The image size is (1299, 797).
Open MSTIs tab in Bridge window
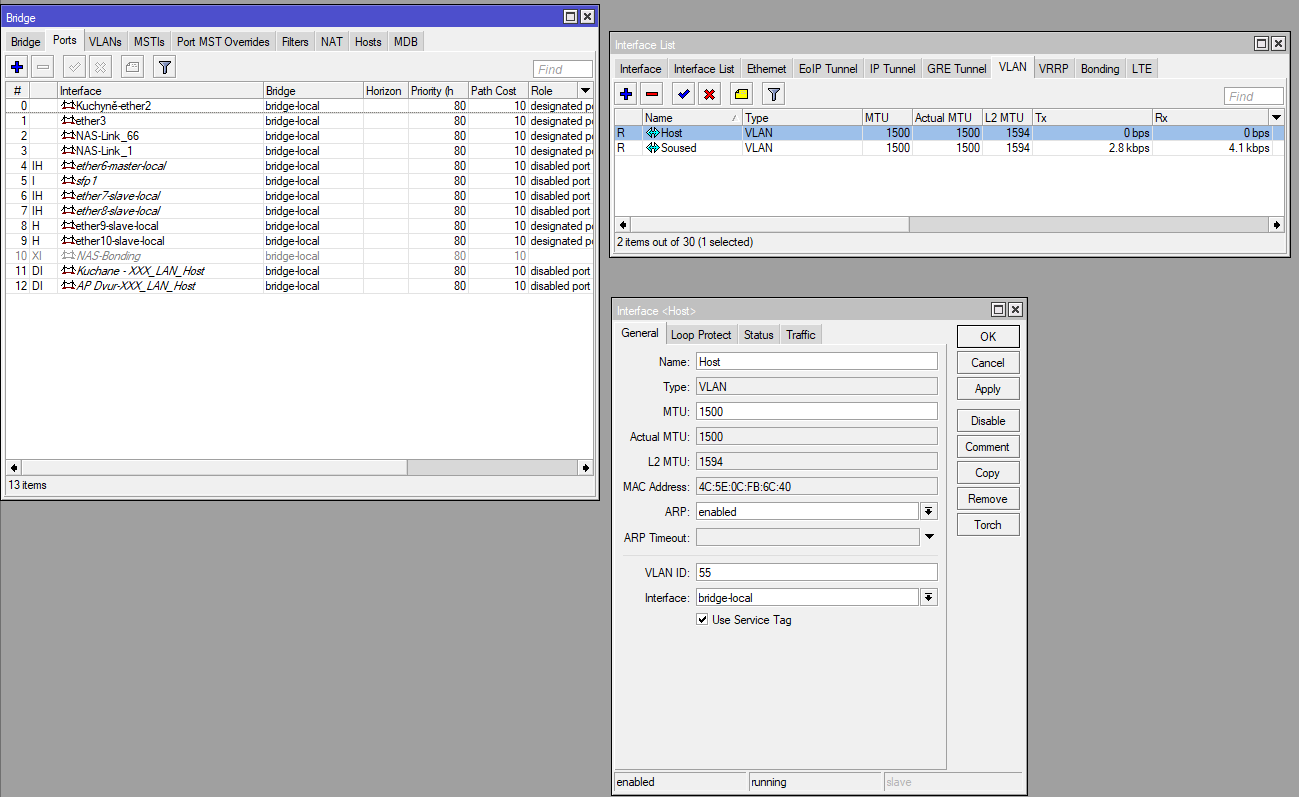click(x=149, y=42)
